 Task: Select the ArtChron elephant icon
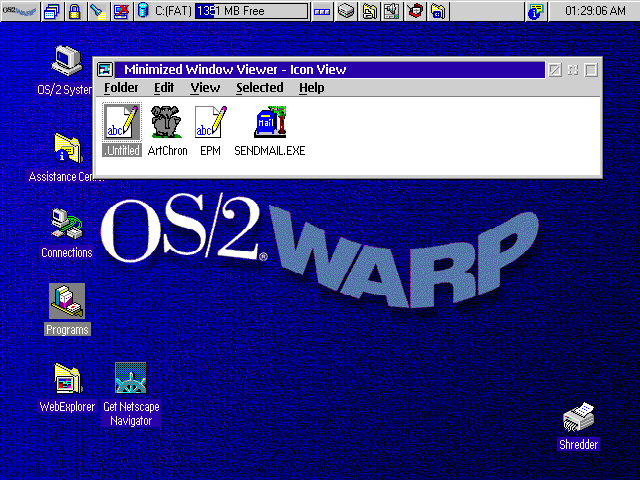tap(166, 122)
